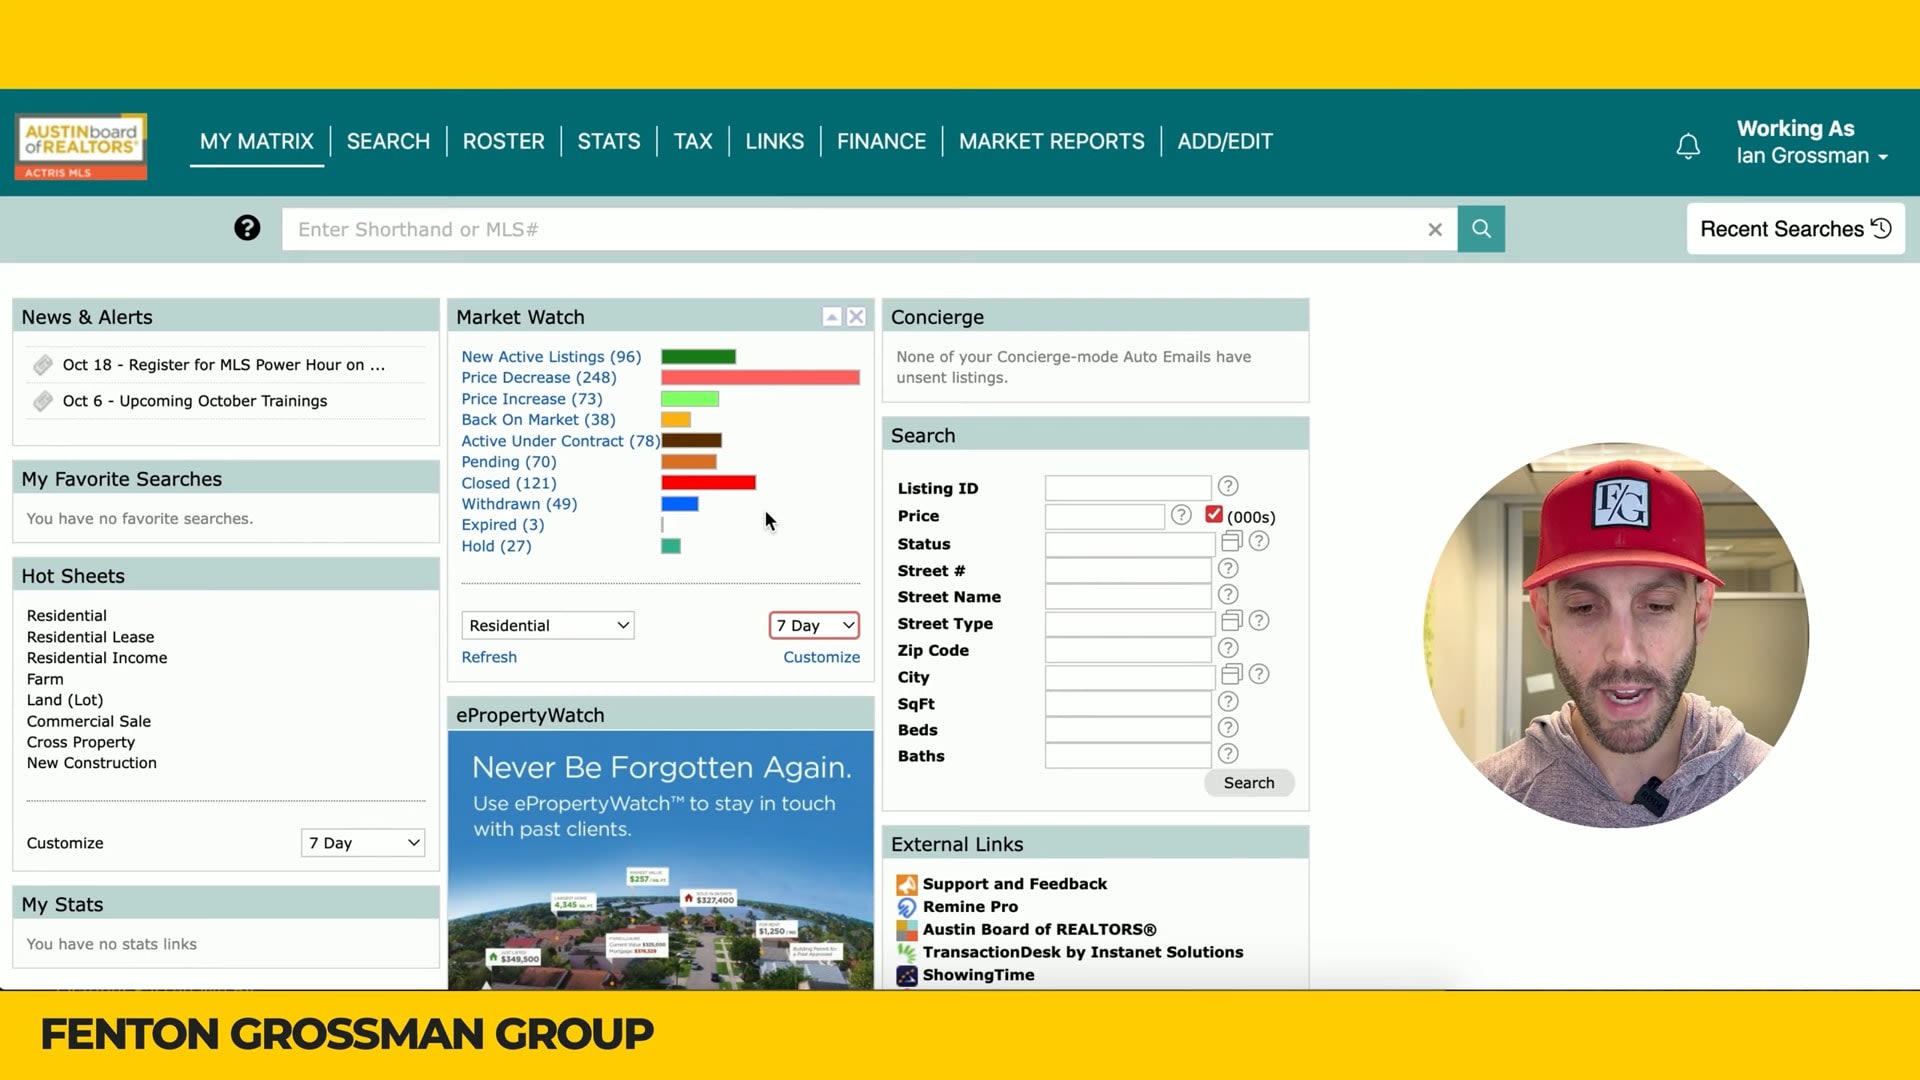Open the TAX menu
Screen dimensions: 1920x1080
pos(693,141)
